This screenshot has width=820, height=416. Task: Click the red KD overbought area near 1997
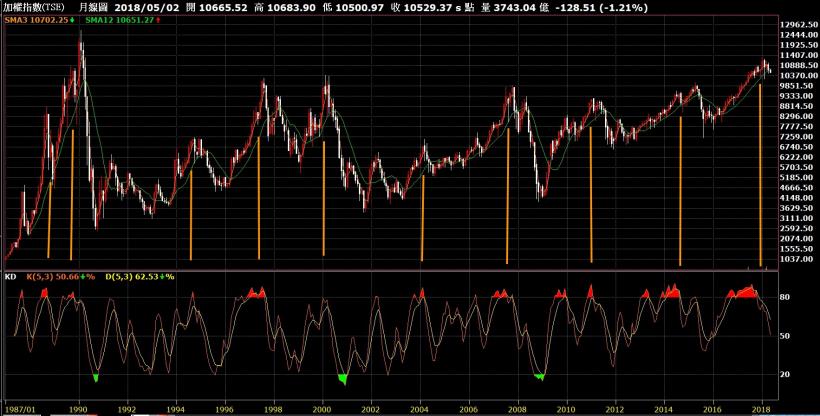256,293
